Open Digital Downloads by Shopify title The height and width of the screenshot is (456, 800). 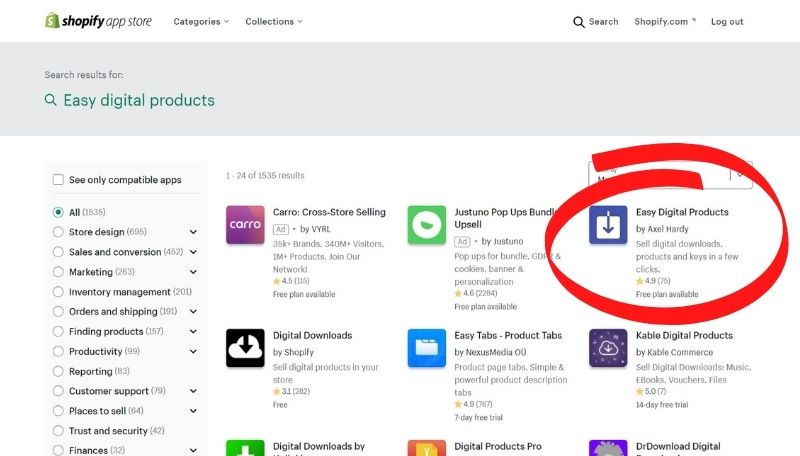tap(312, 335)
